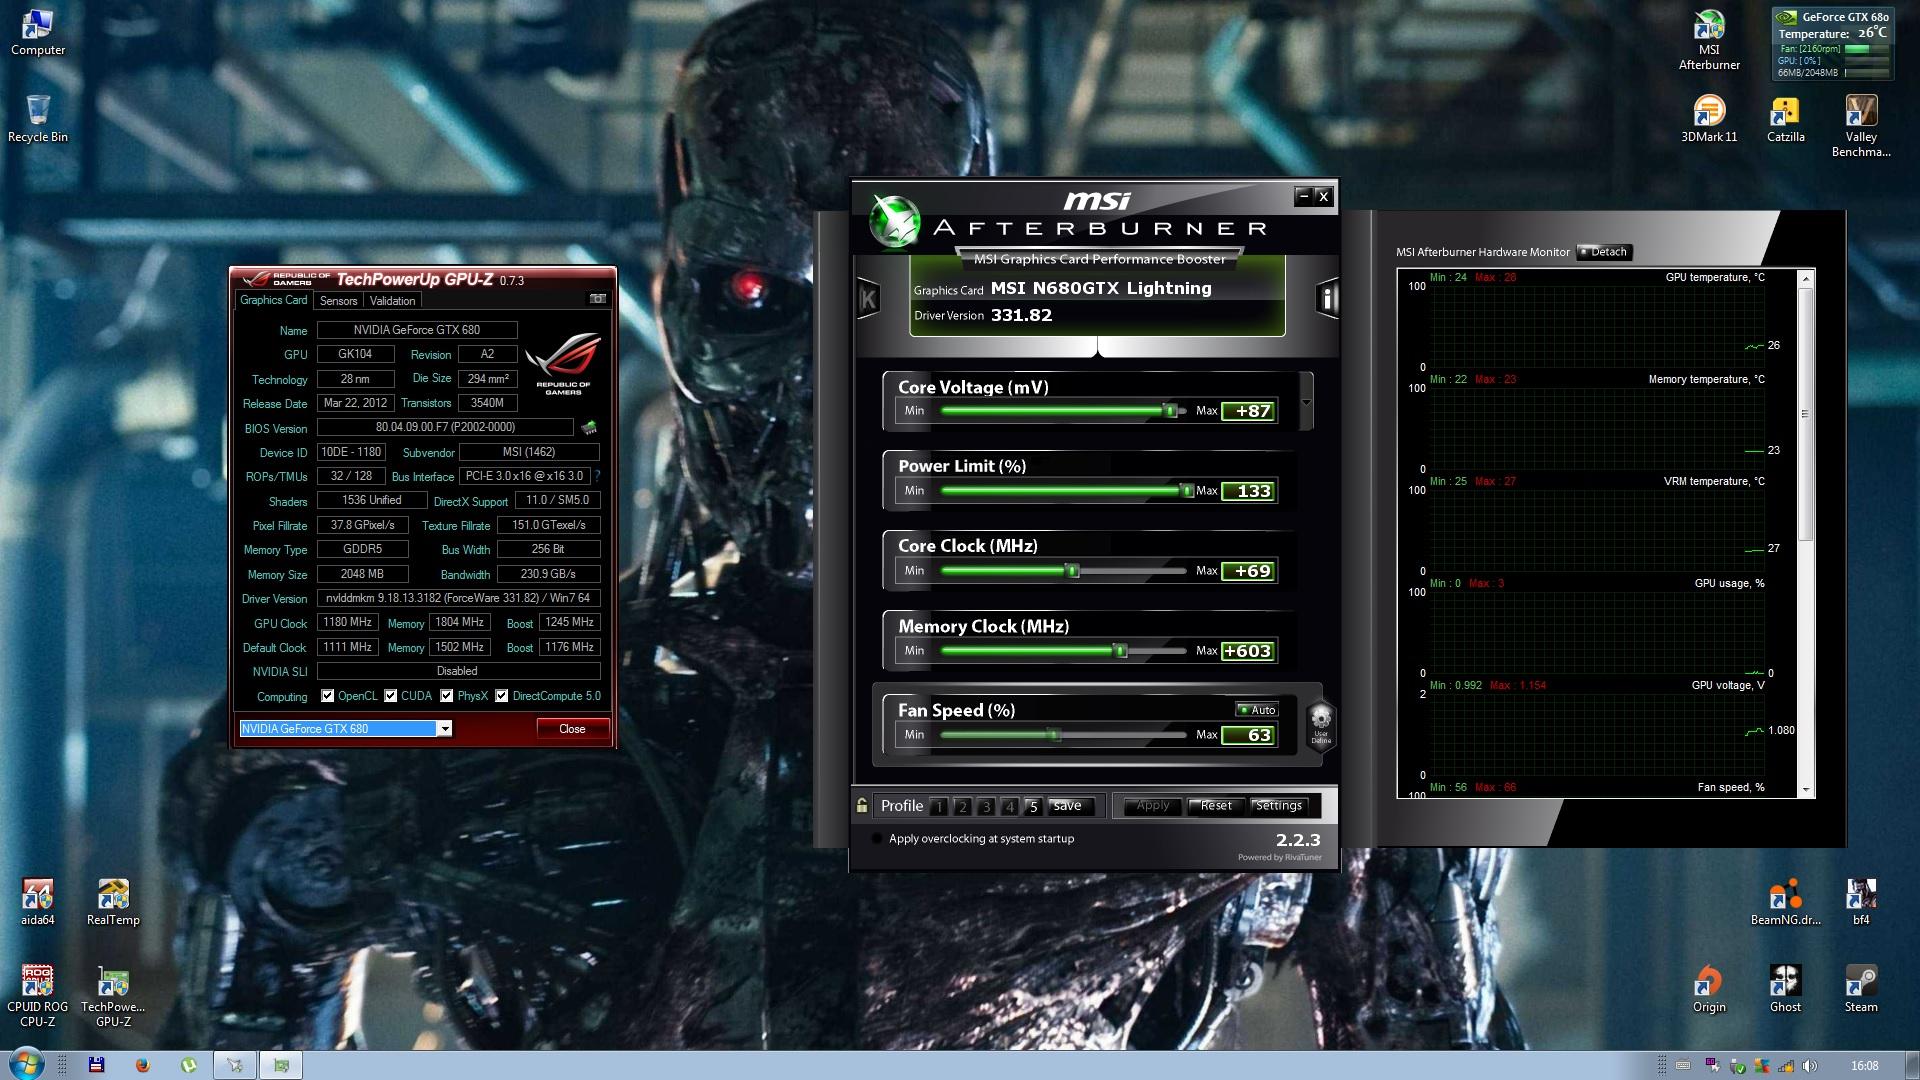Screen dimensions: 1920x1080
Task: Click the GPU-Z screenshot camera icon
Action: 598,299
